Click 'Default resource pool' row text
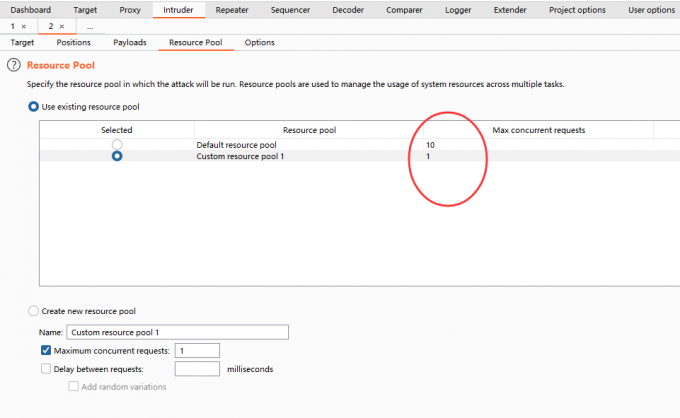 pyautogui.click(x=236, y=145)
